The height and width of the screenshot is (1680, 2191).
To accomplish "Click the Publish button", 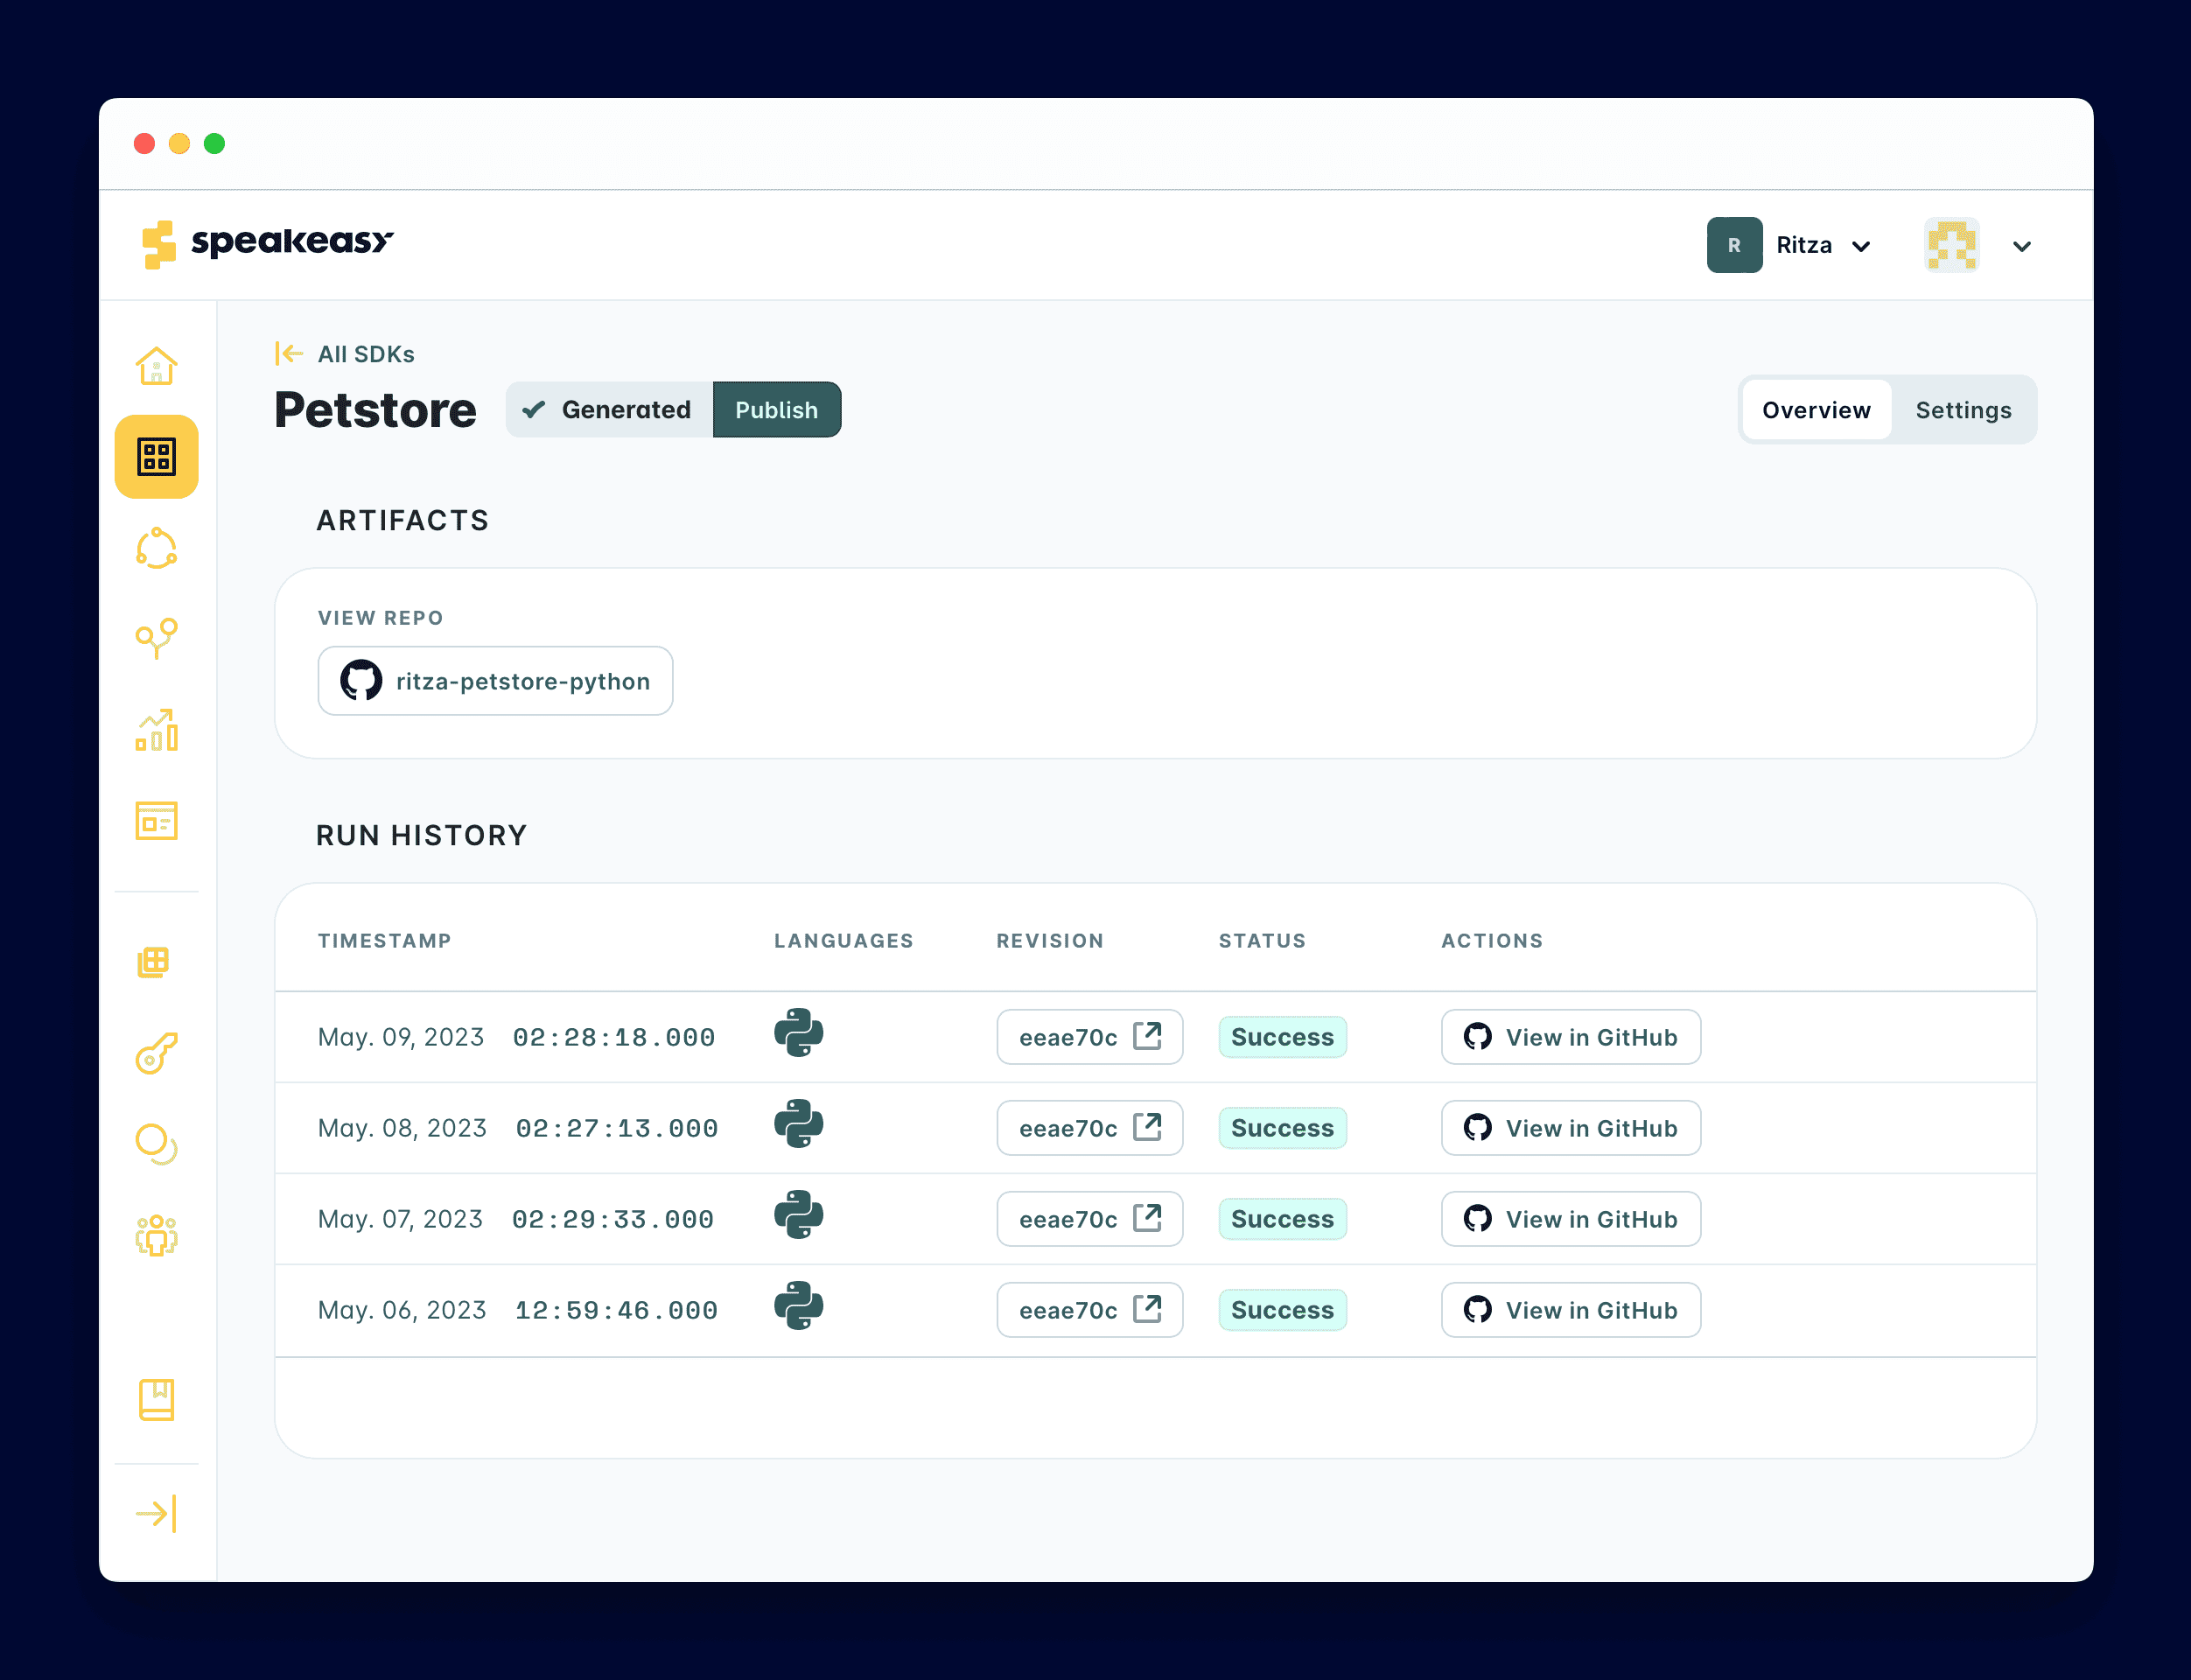I will click(778, 409).
